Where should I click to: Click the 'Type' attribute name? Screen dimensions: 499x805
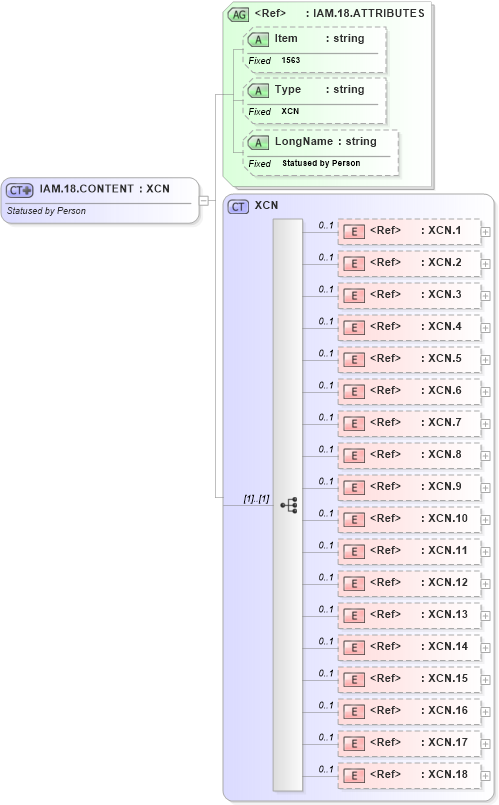[x=287, y=89]
